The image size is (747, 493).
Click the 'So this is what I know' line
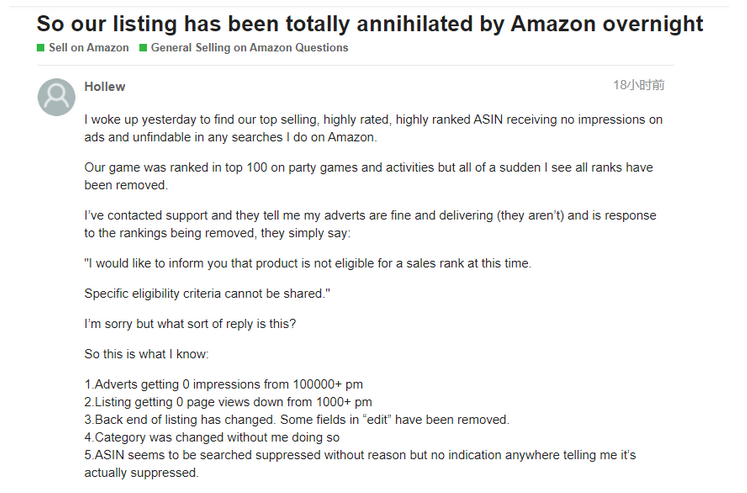(x=147, y=354)
